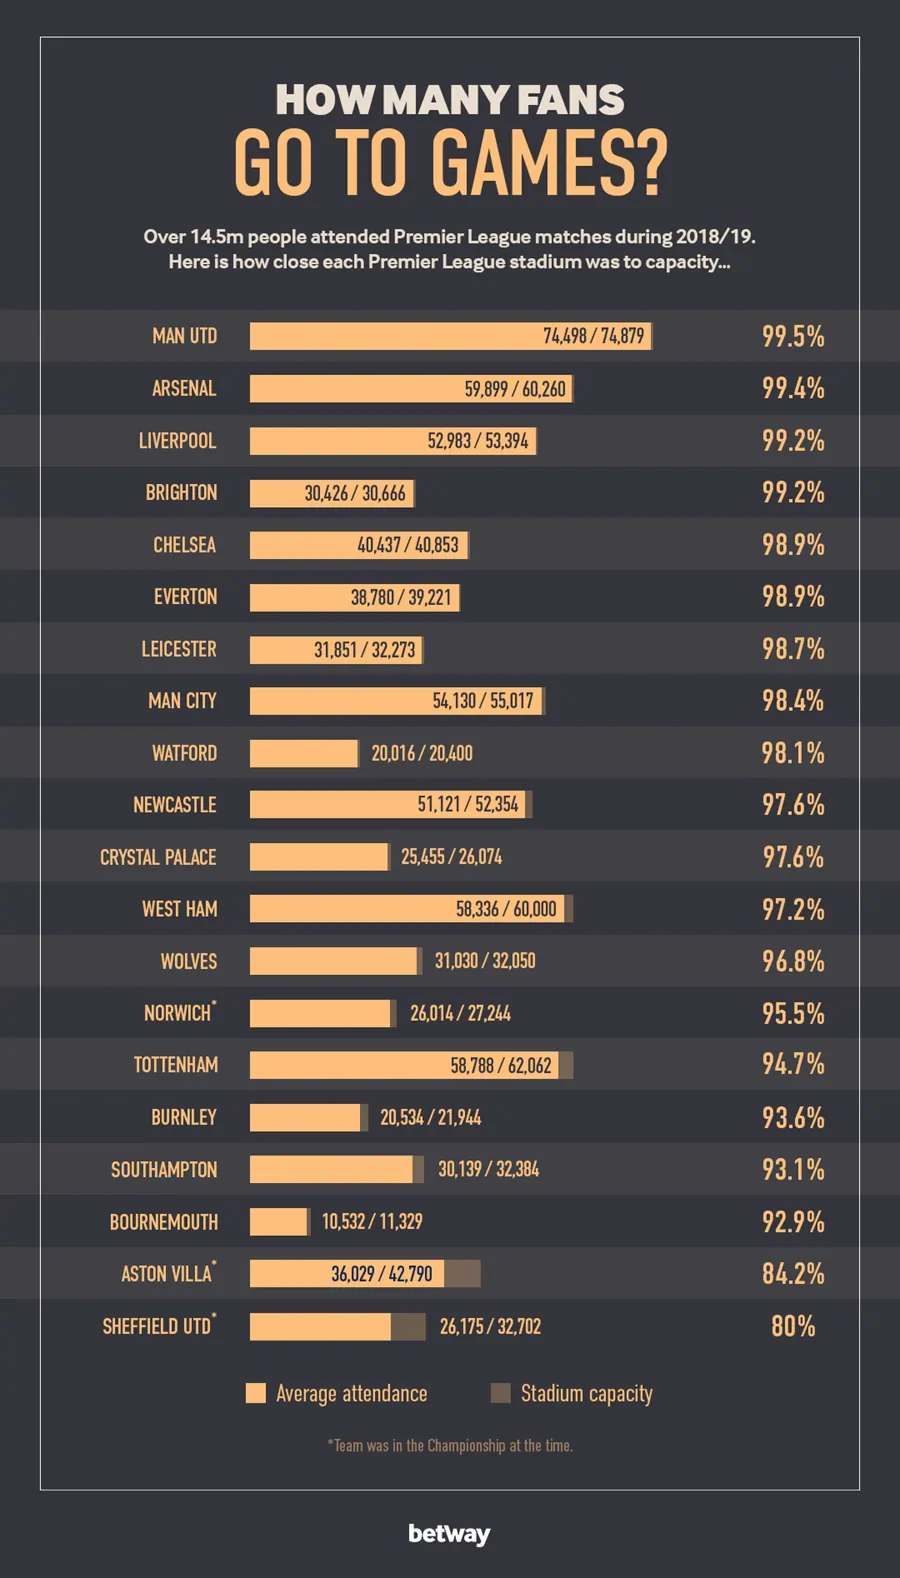Click the "GO TO GAMES?" headline
The height and width of the screenshot is (1578, 900).
tap(450, 163)
